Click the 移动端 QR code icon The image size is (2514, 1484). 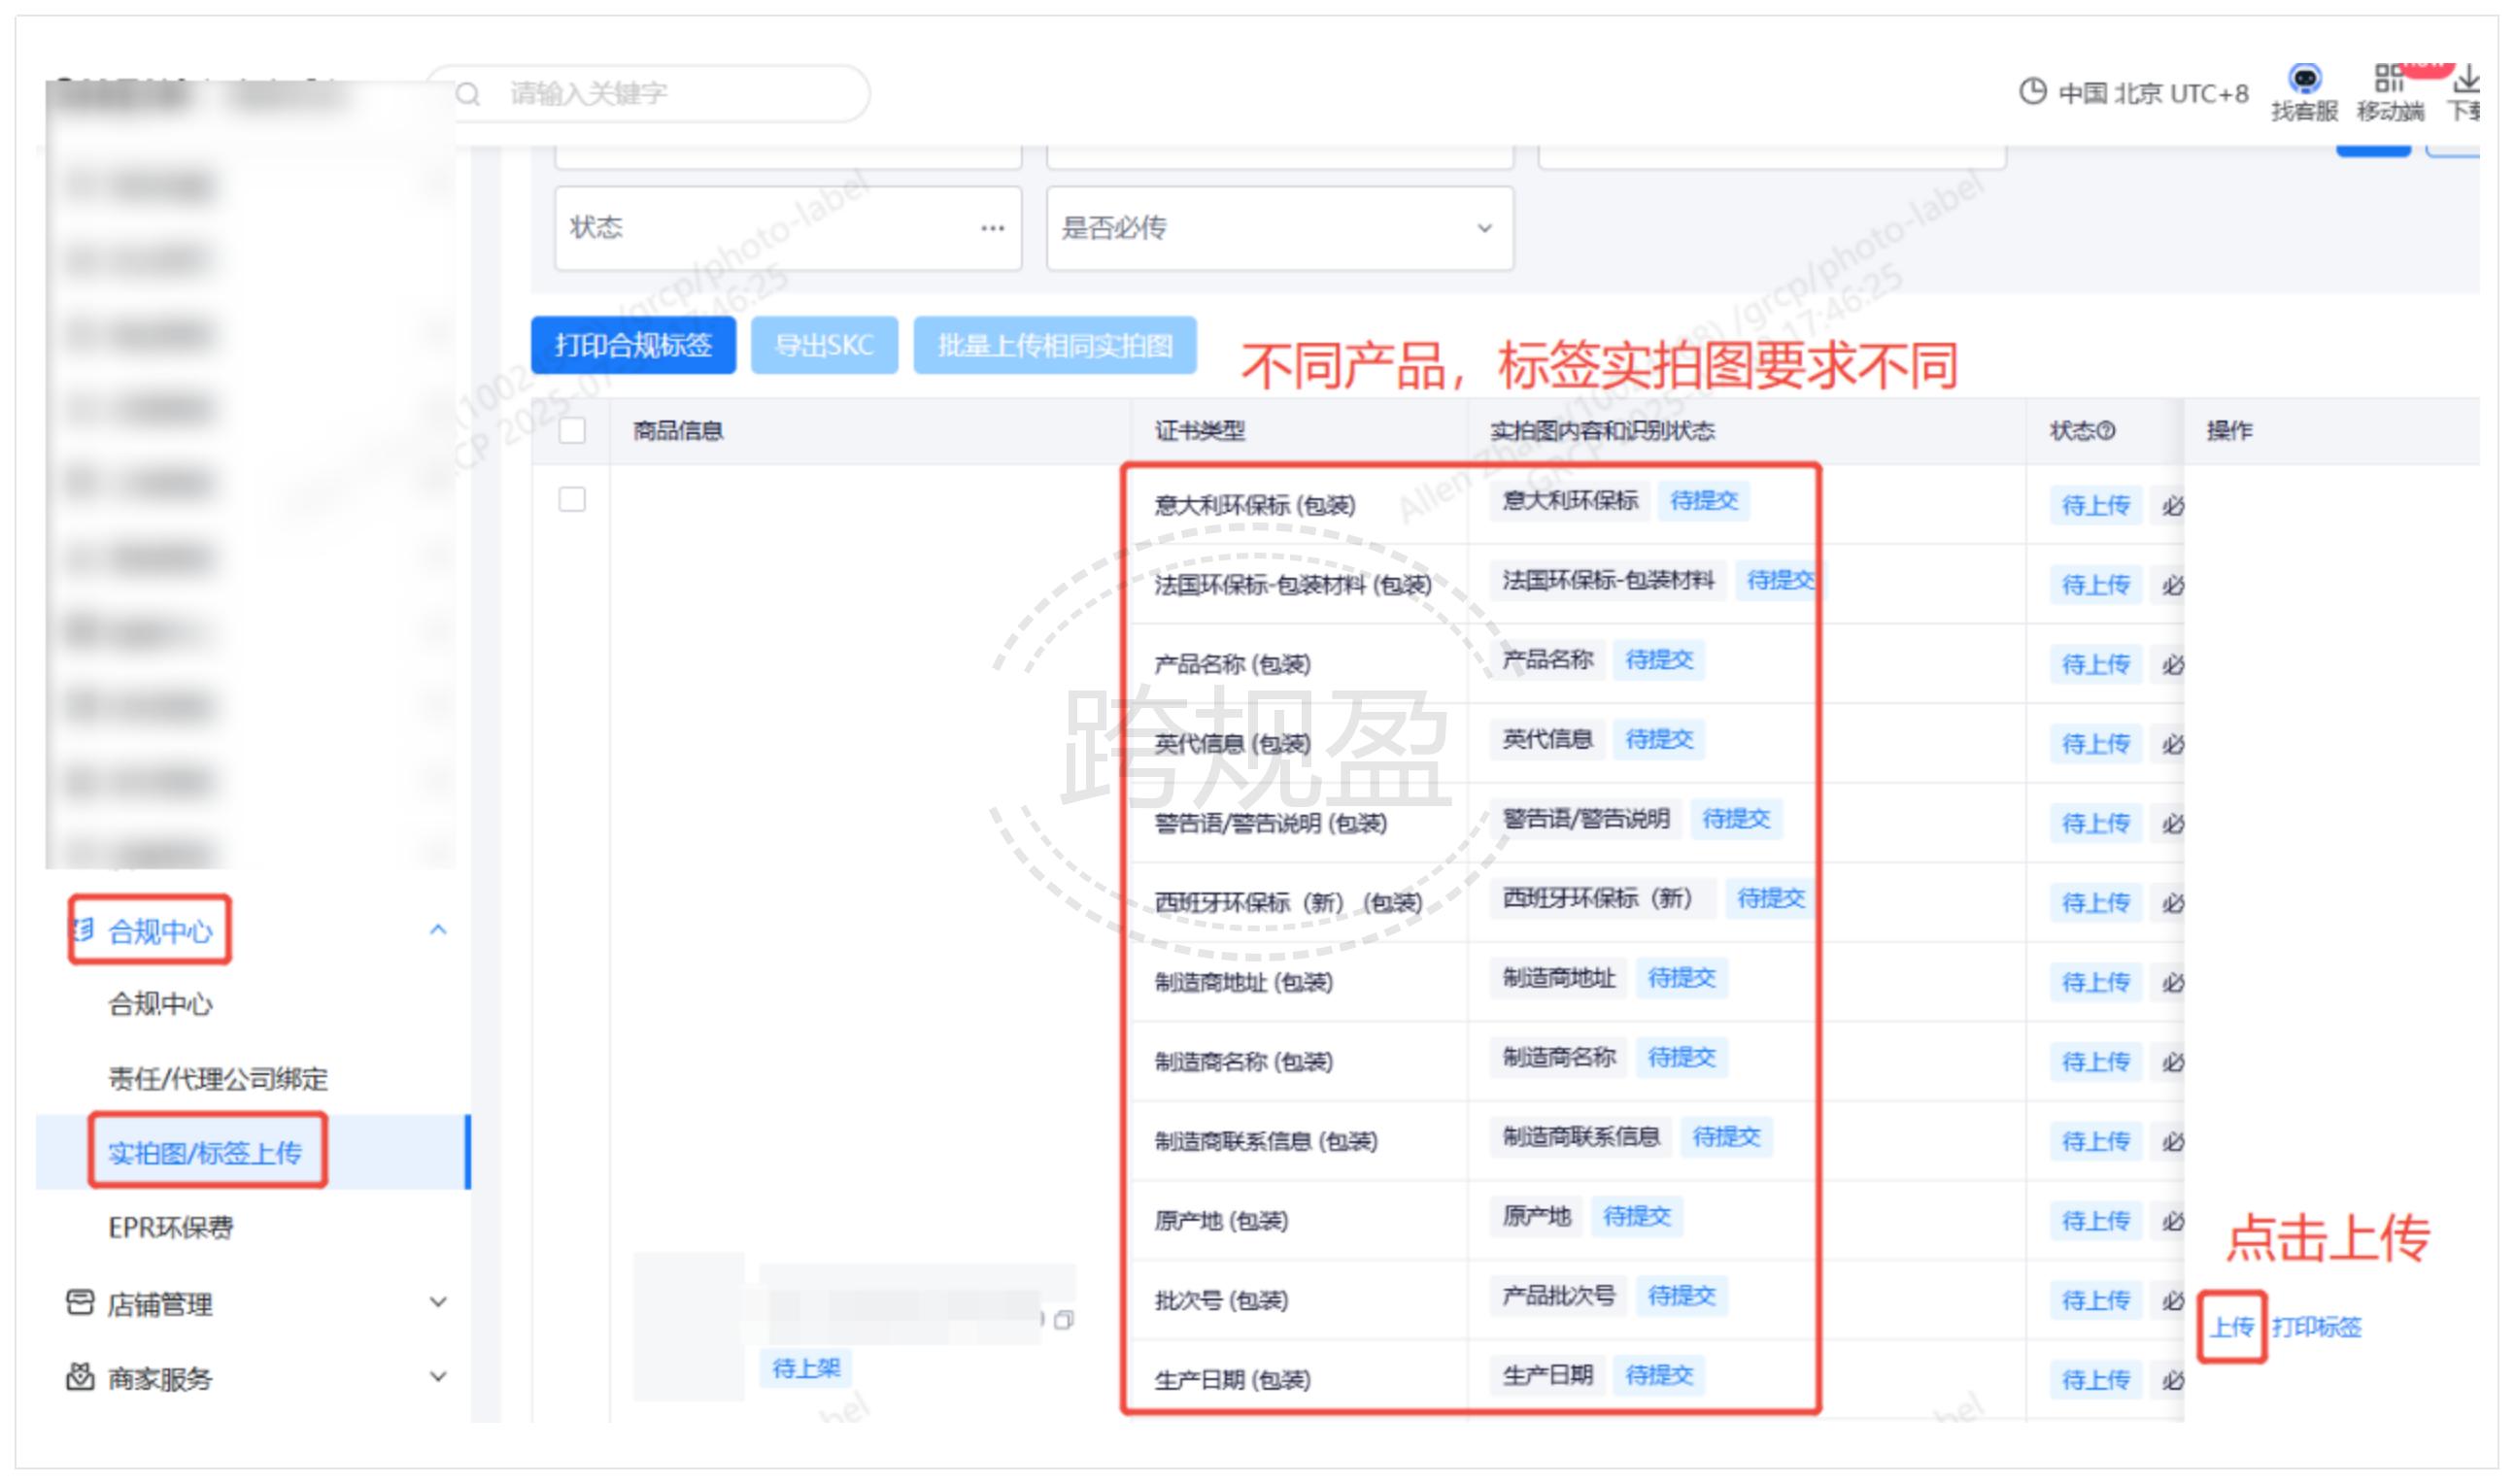coord(2387,78)
